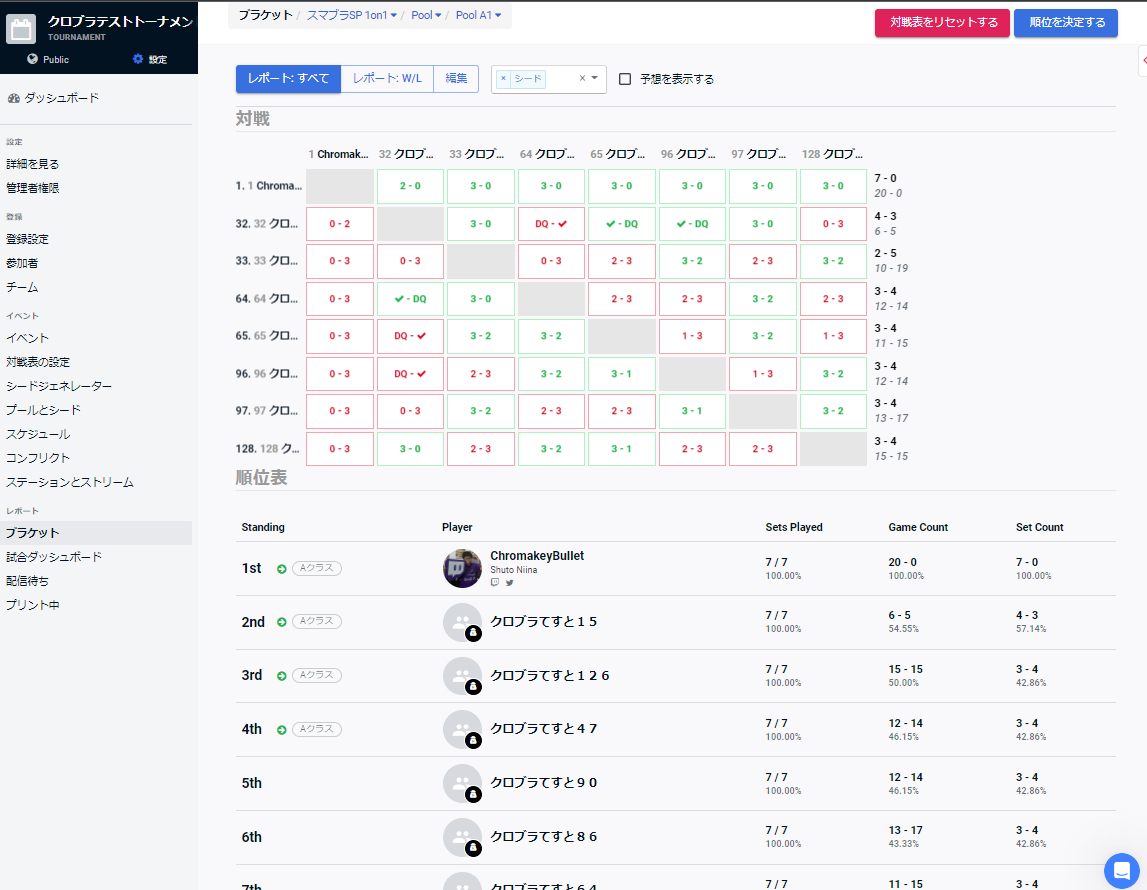Click the Twitch icon under ChromakeyBullet
Screen dimensions: 1147x890
tap(495, 583)
